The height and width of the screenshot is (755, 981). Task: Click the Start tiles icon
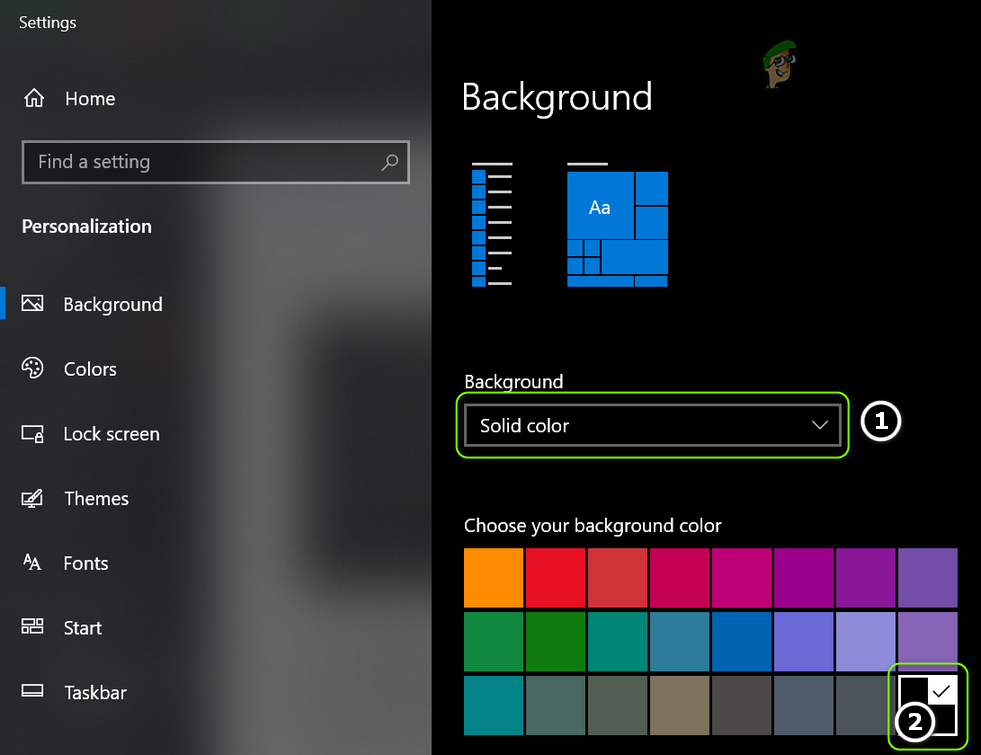(33, 628)
